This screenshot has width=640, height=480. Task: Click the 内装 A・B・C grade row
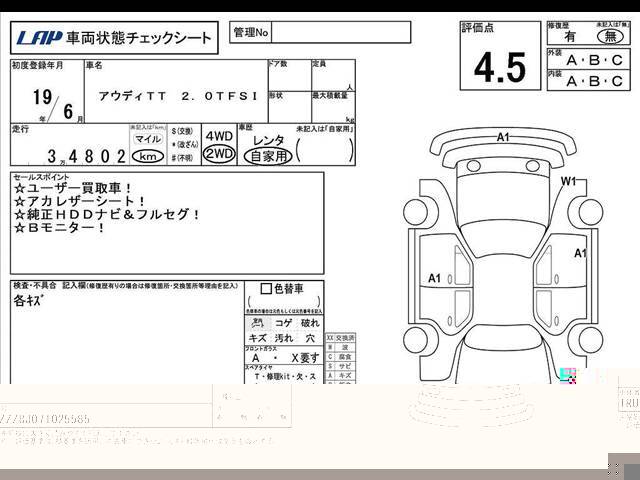point(589,79)
